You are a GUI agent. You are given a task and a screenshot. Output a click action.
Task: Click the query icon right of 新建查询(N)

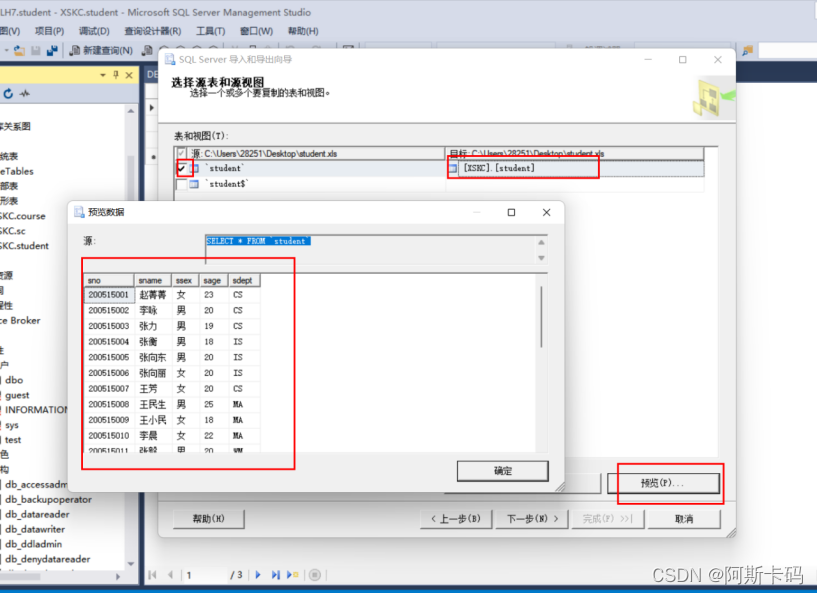148,51
